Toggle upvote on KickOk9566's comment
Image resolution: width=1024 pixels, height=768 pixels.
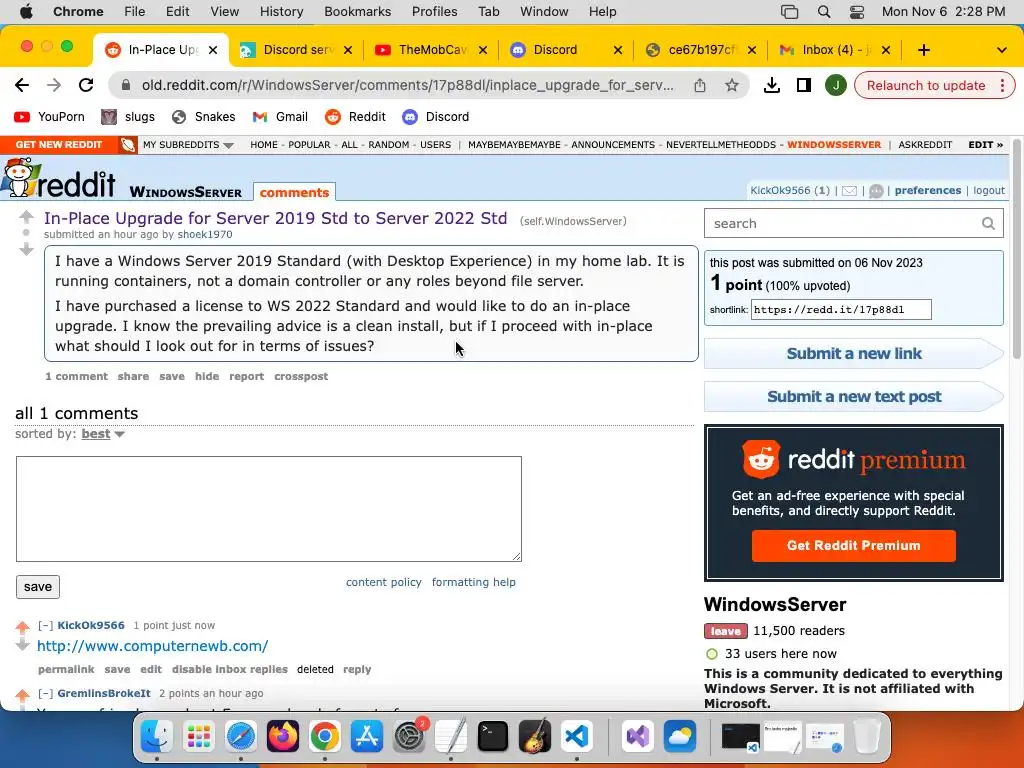23,627
